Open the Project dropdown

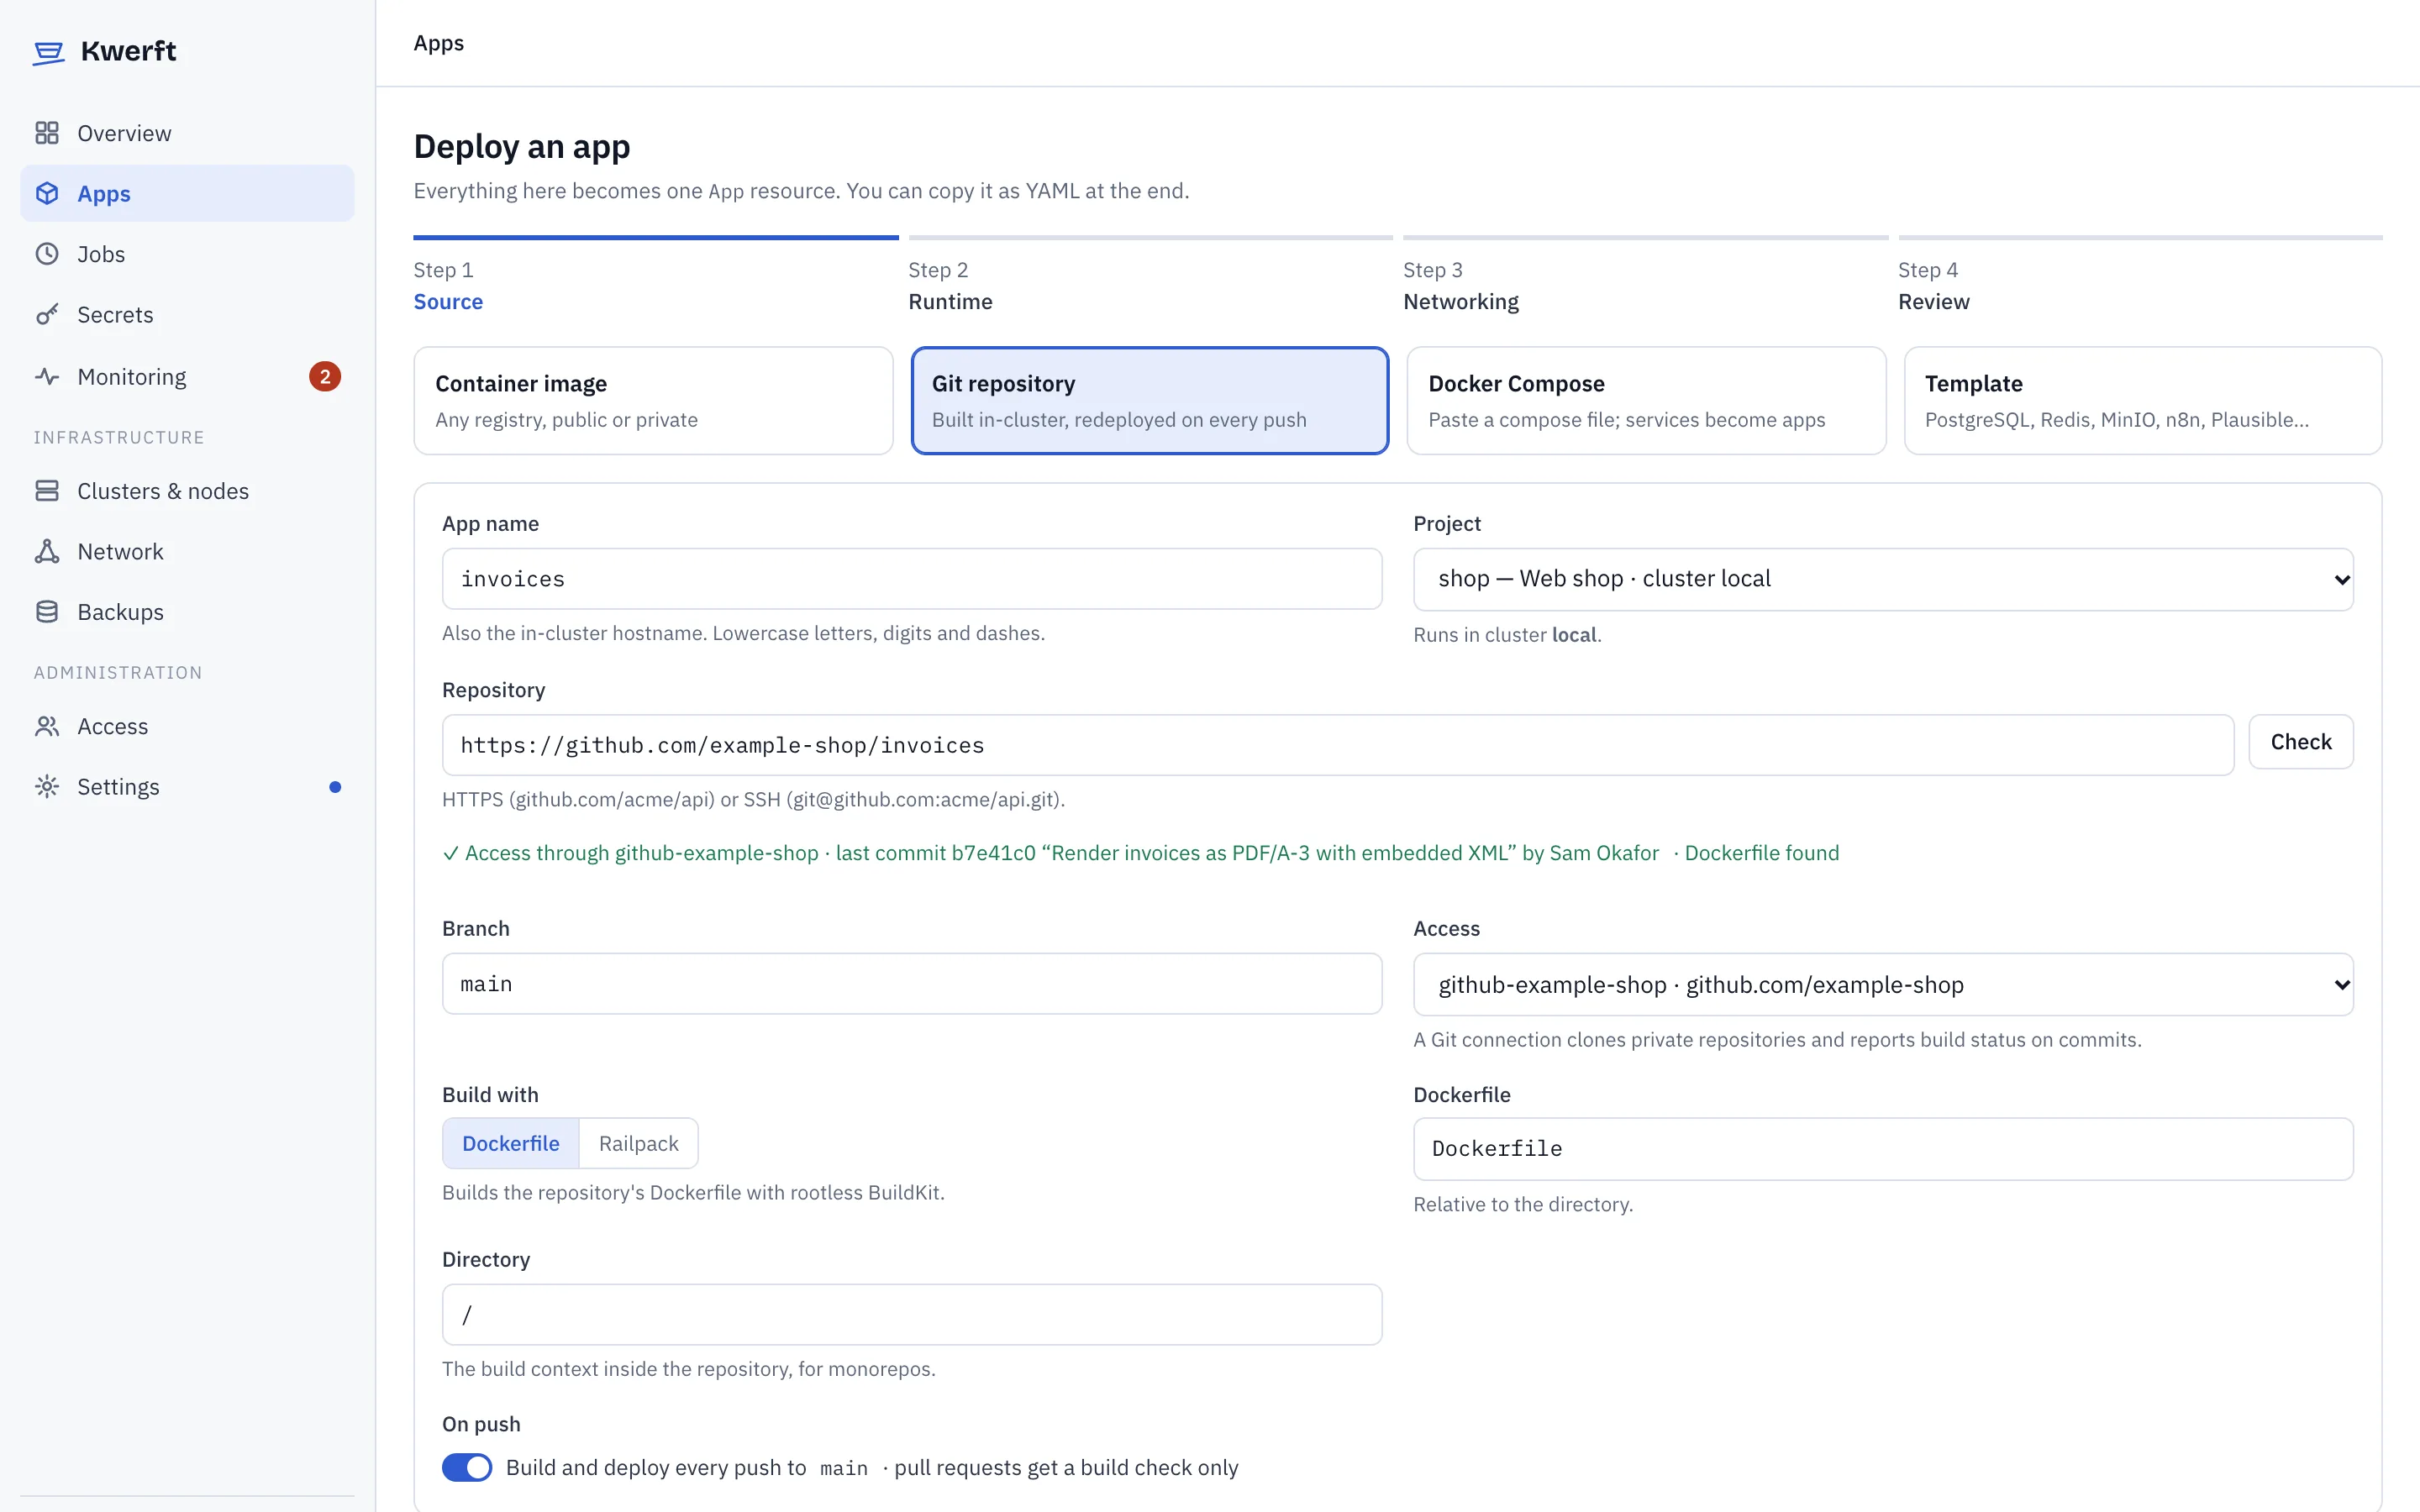[x=1883, y=579]
